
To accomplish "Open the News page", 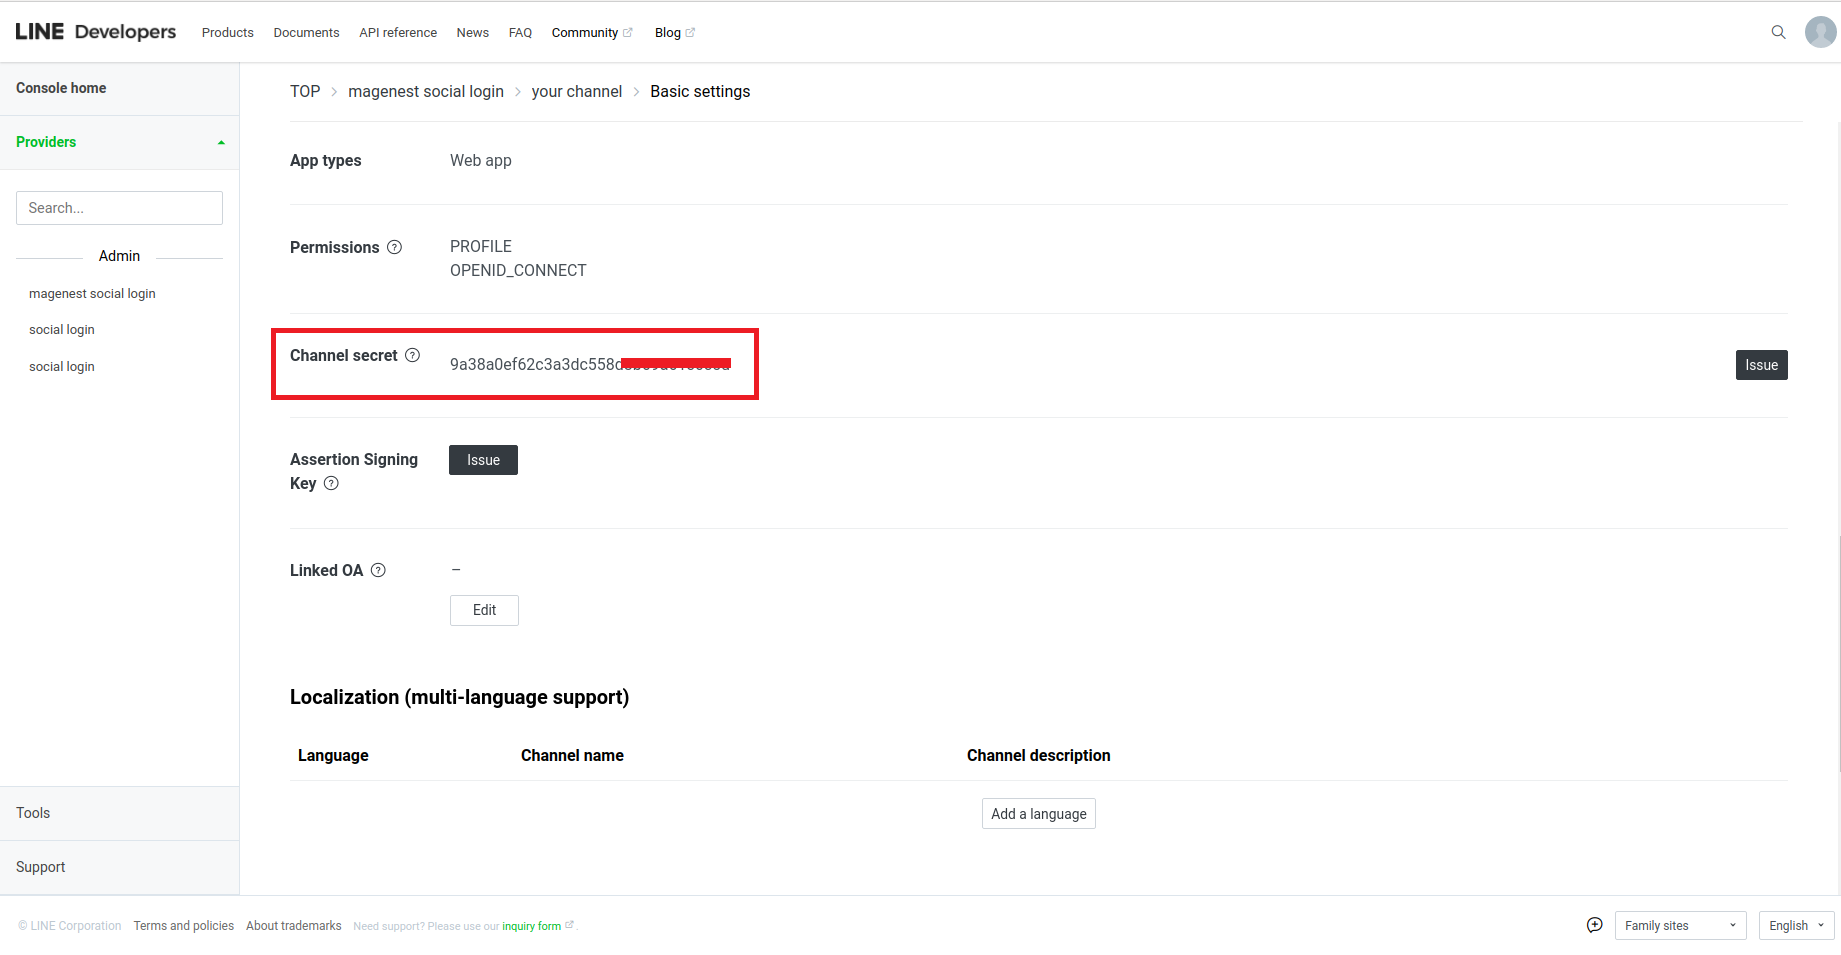I will pyautogui.click(x=472, y=33).
